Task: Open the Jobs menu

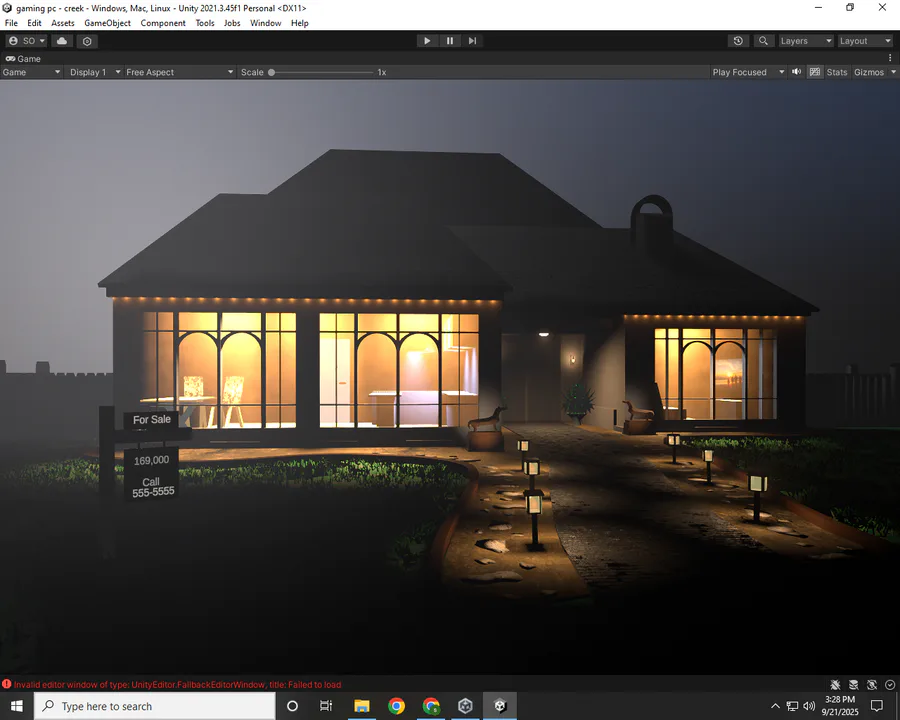Action: 232,23
